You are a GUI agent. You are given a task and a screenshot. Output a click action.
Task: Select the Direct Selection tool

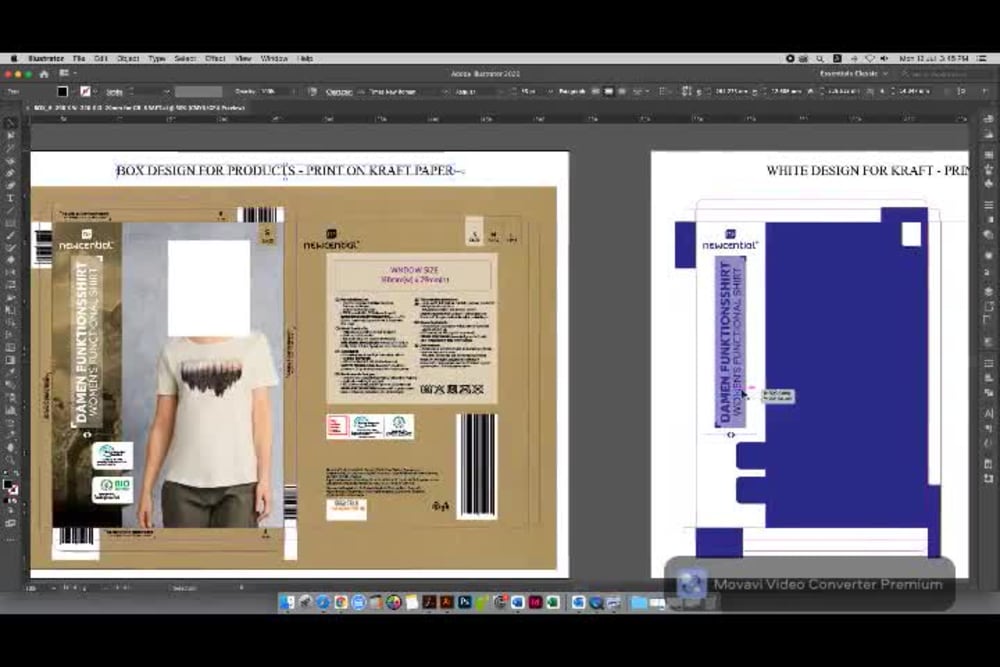pyautogui.click(x=10, y=135)
